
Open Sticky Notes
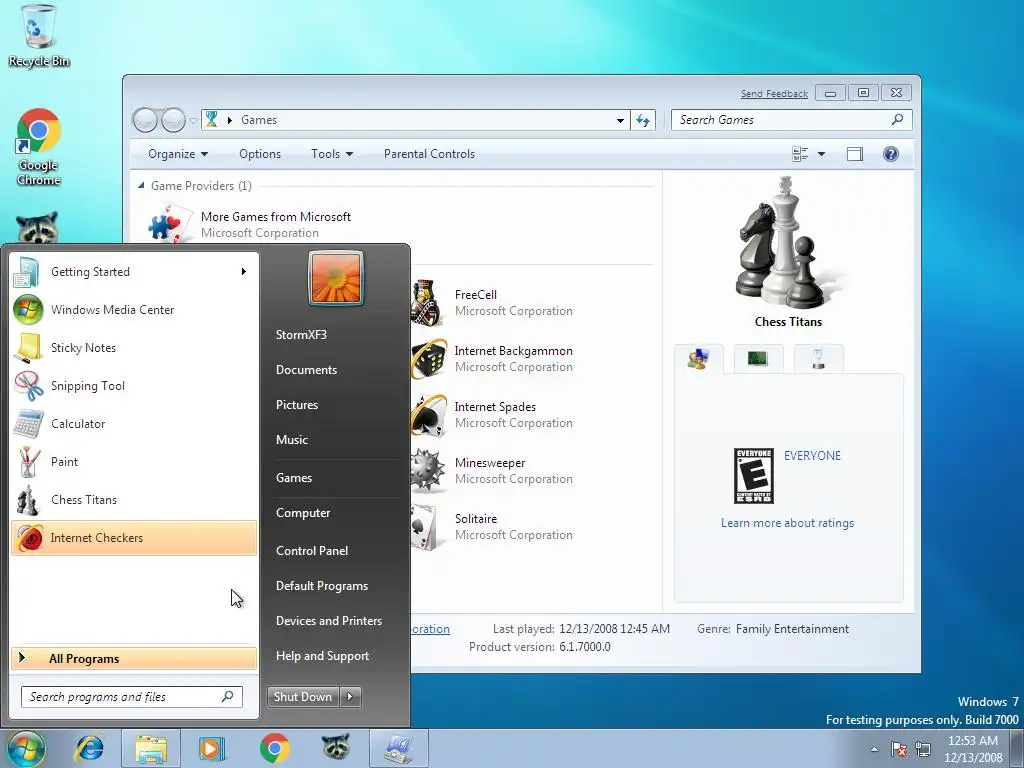pyautogui.click(x=134, y=347)
